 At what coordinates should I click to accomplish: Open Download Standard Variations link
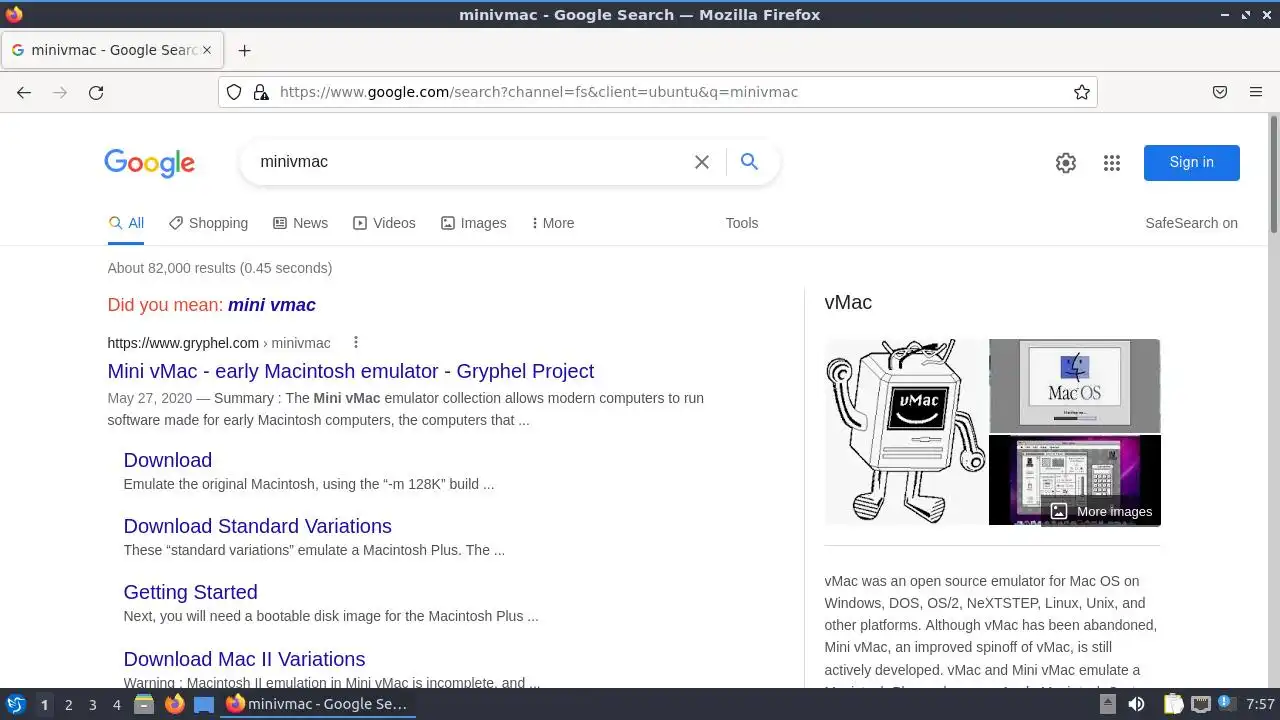[257, 526]
